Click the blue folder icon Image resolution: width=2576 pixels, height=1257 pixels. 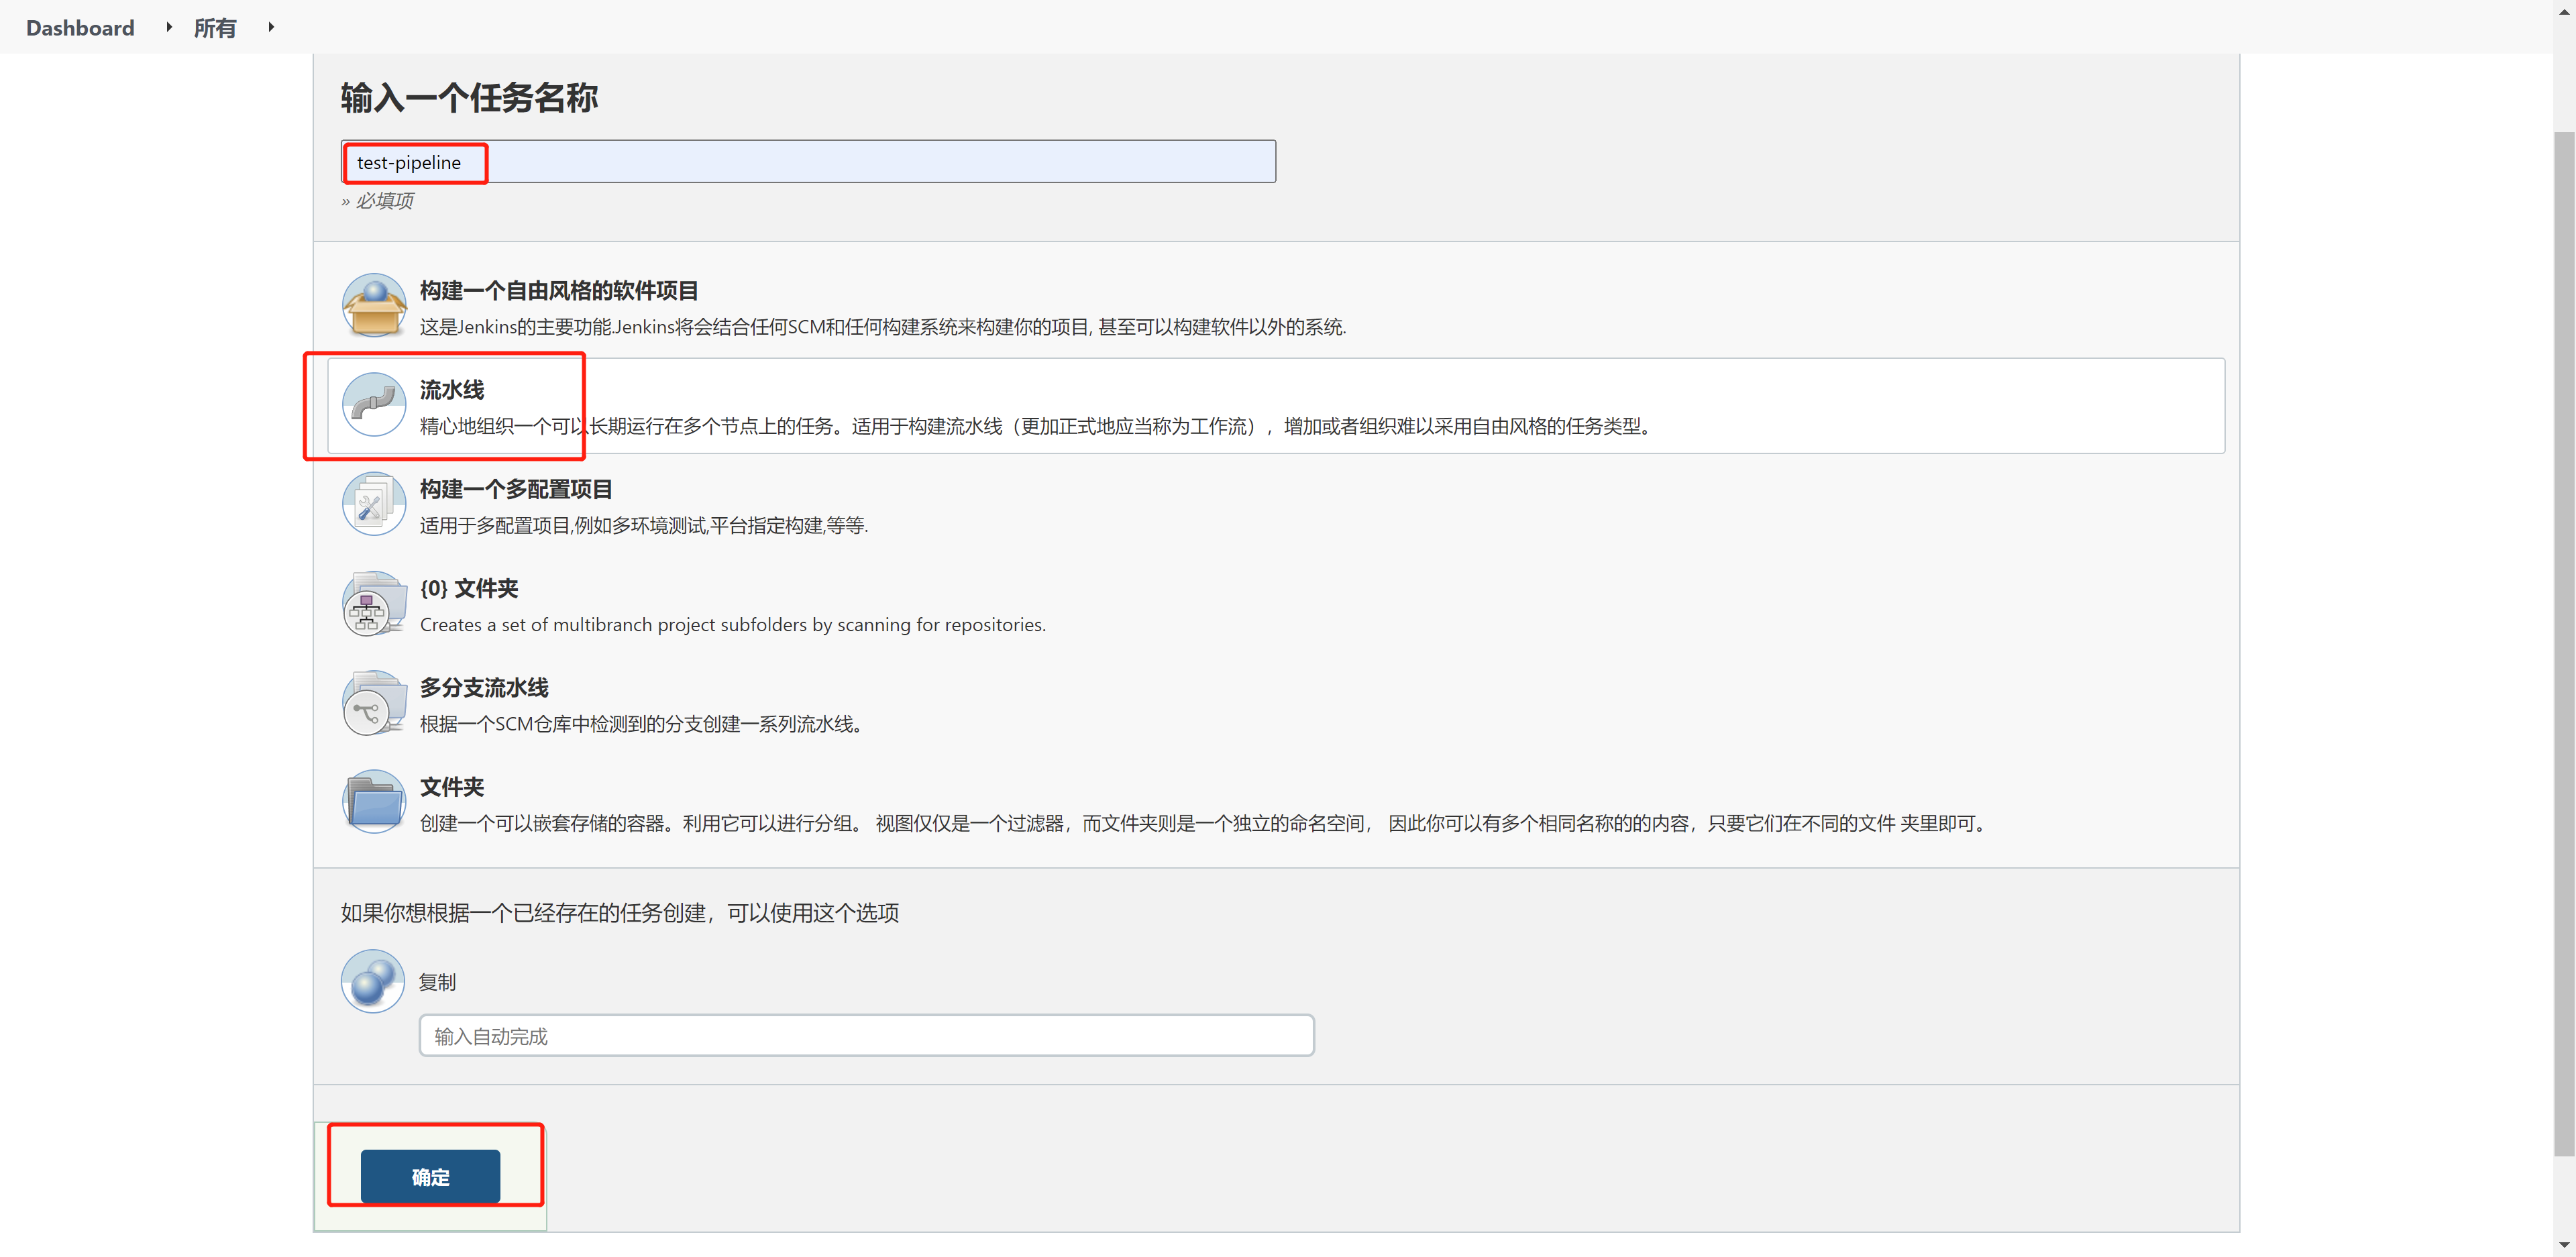(373, 801)
